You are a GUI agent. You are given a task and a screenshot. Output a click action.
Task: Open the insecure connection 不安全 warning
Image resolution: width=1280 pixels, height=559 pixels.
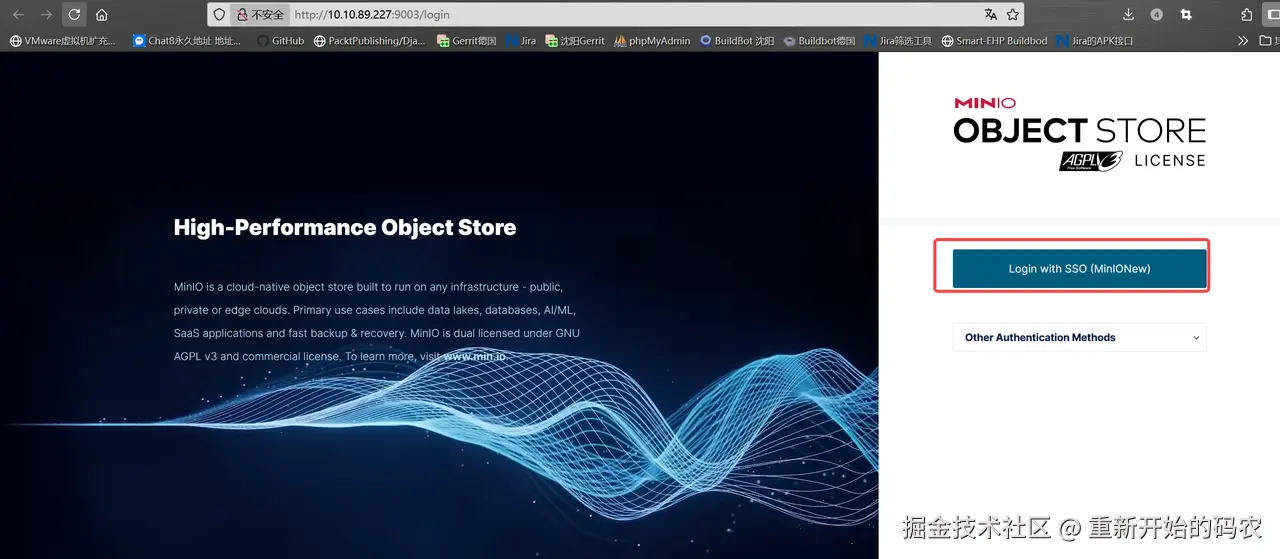[x=259, y=15]
